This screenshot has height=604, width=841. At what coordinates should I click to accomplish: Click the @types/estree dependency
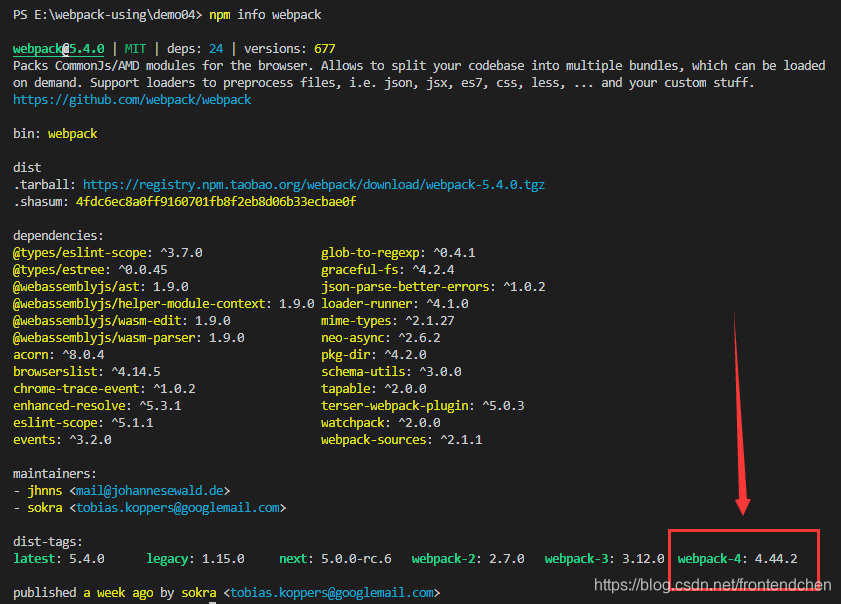click(90, 270)
